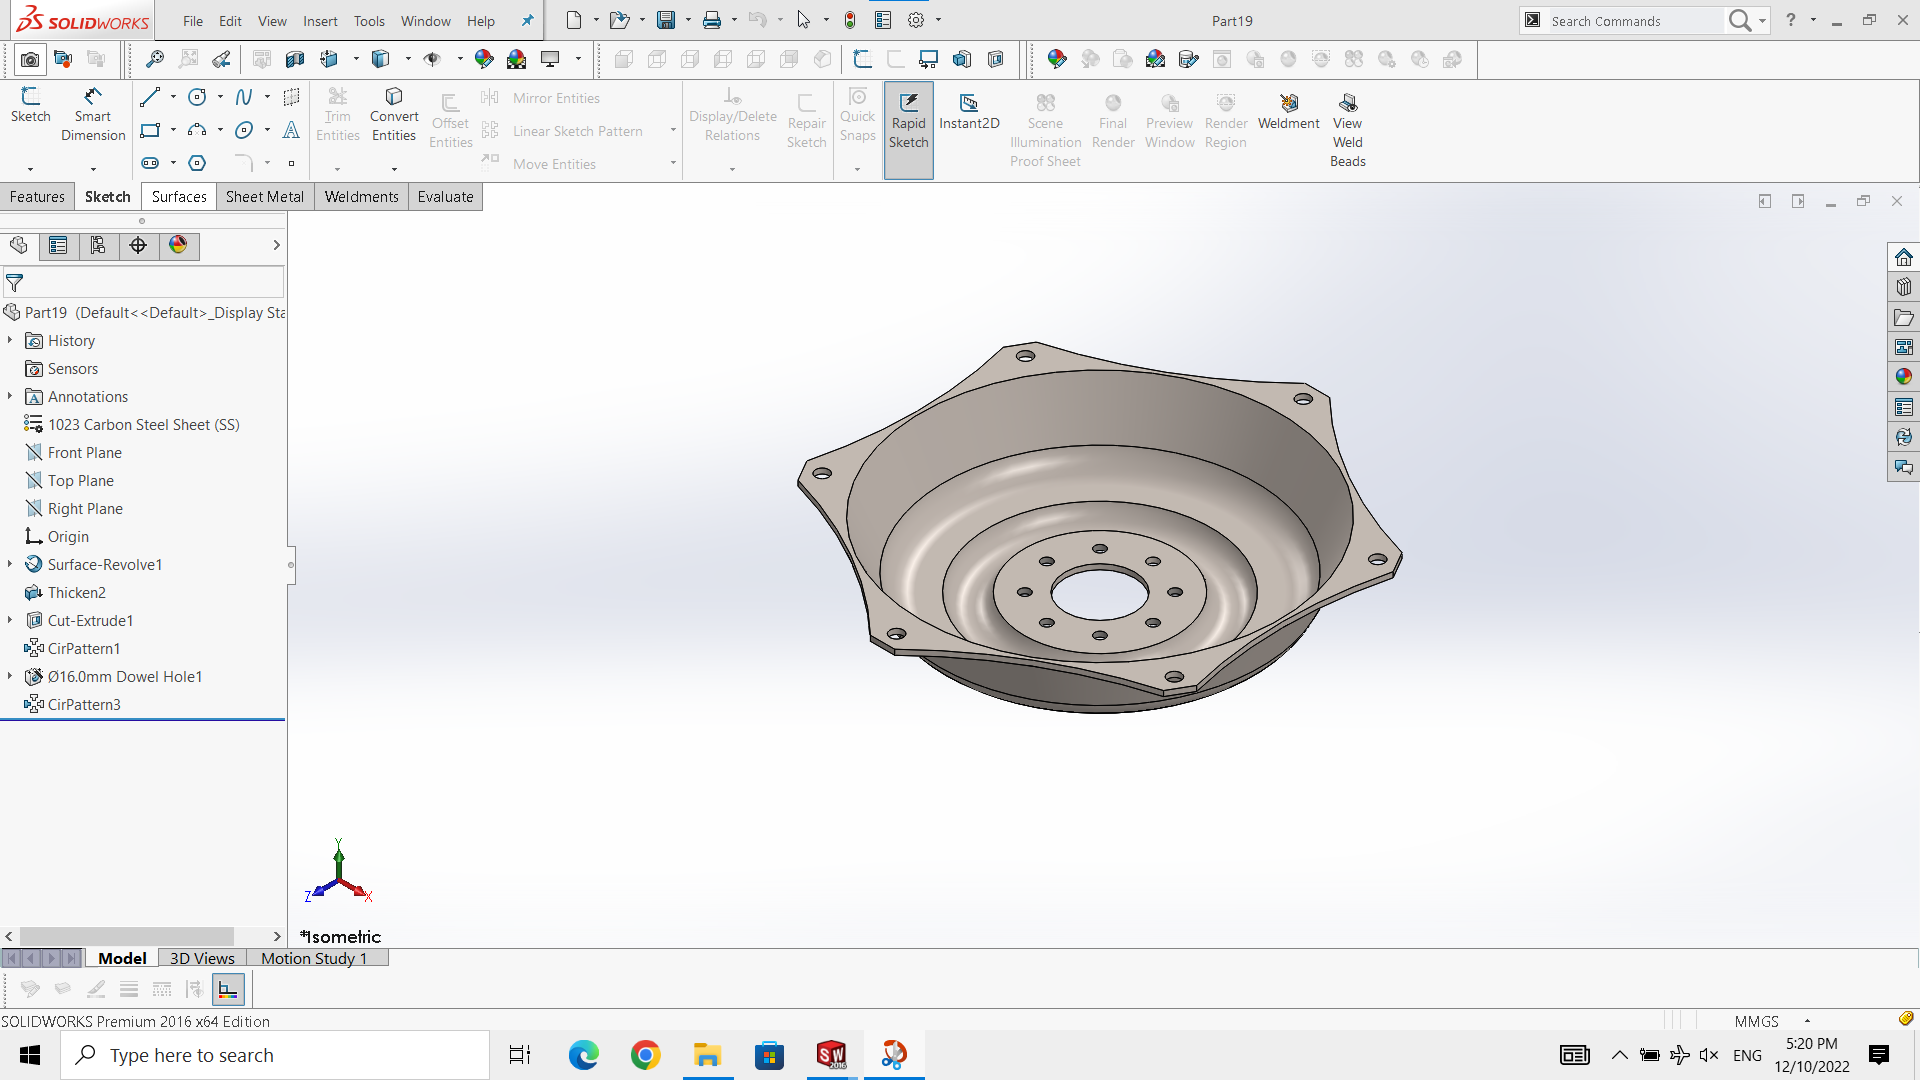Click the feature tree horizontal scrollbar

click(x=127, y=937)
